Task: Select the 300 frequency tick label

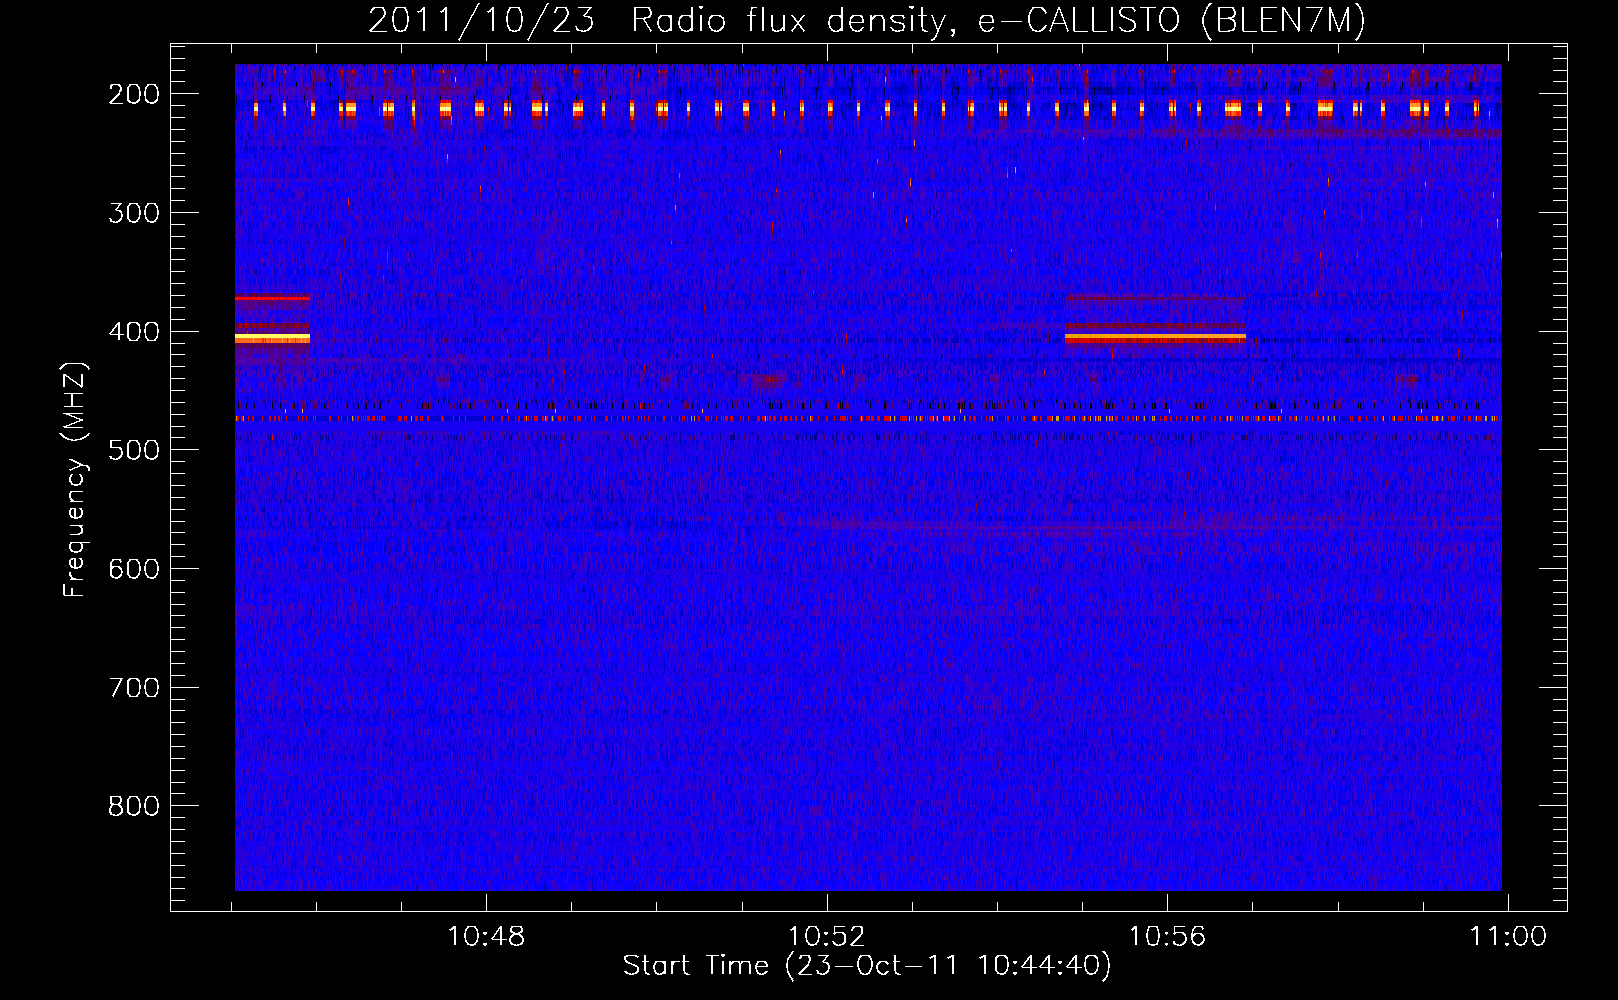Action: (x=134, y=213)
